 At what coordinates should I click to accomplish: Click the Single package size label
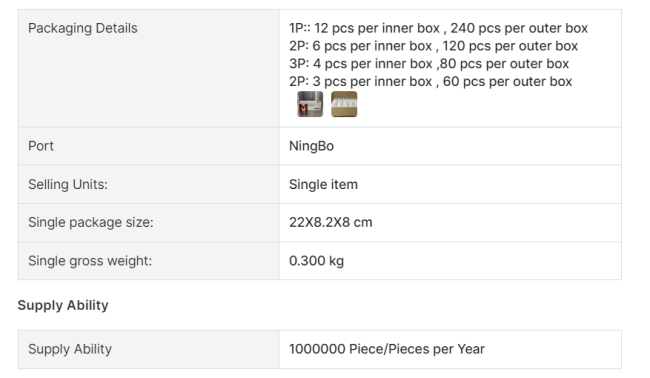[x=90, y=223]
